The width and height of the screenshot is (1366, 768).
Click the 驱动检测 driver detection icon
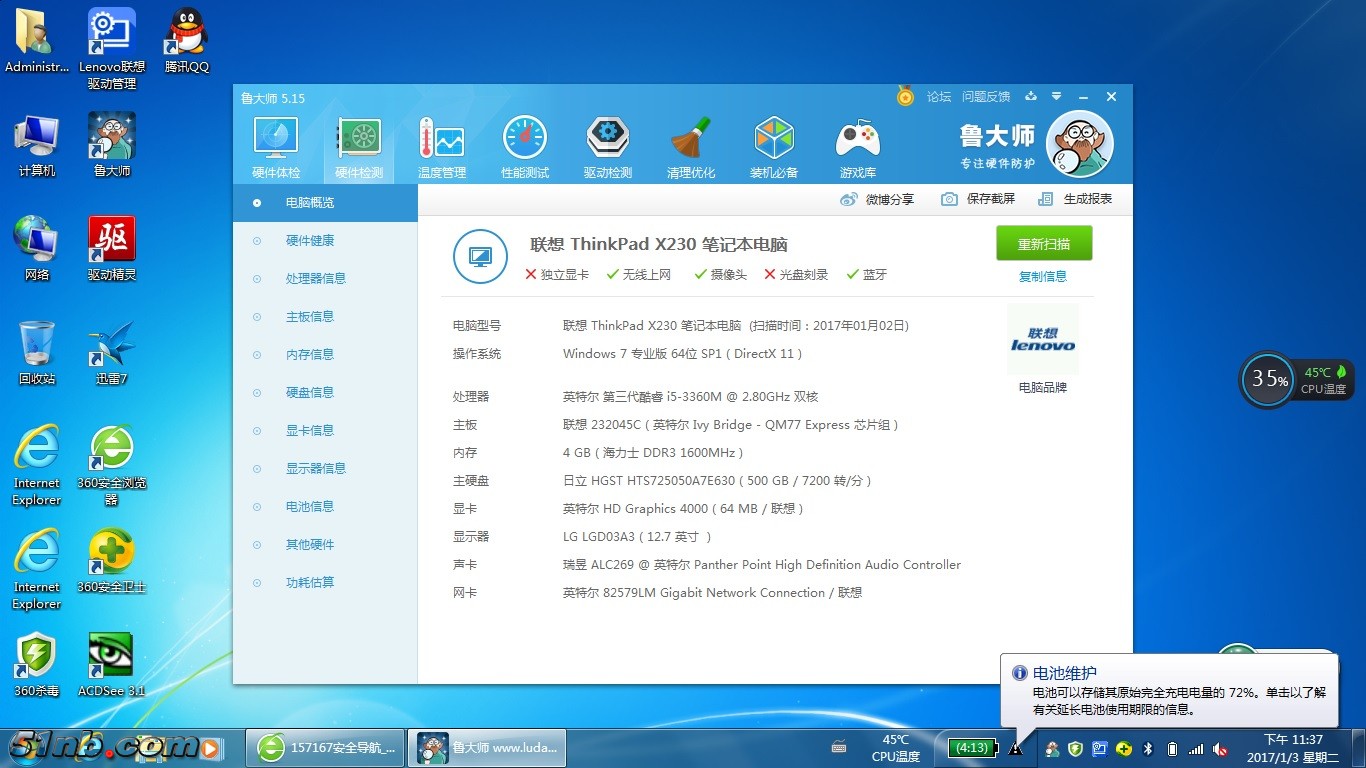click(607, 148)
